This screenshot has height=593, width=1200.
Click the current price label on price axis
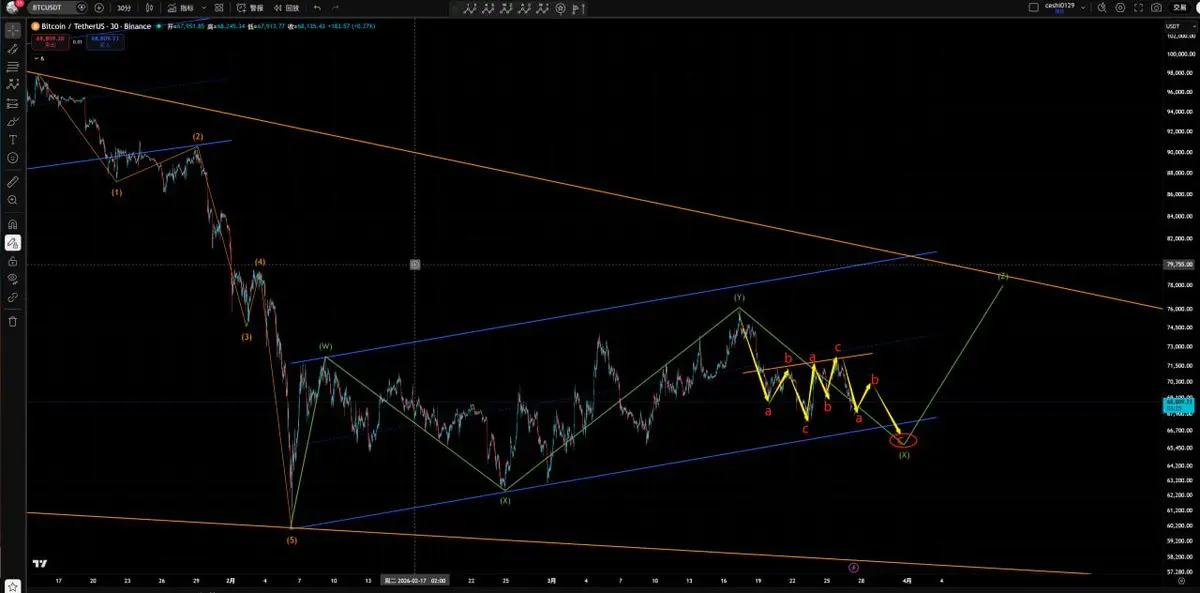1180,404
